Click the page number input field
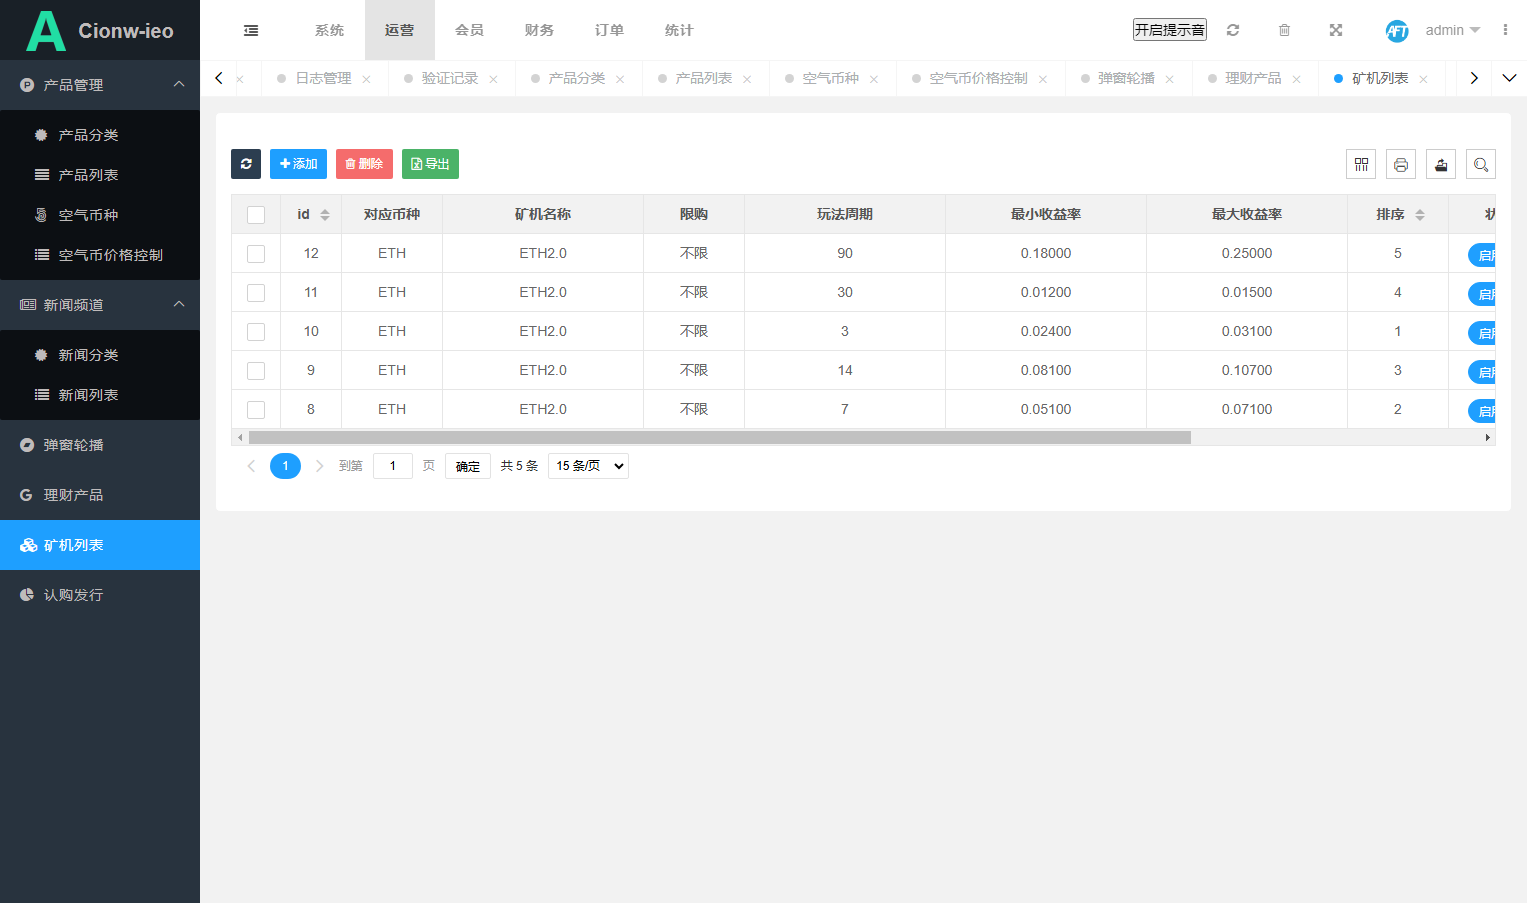 coord(393,466)
